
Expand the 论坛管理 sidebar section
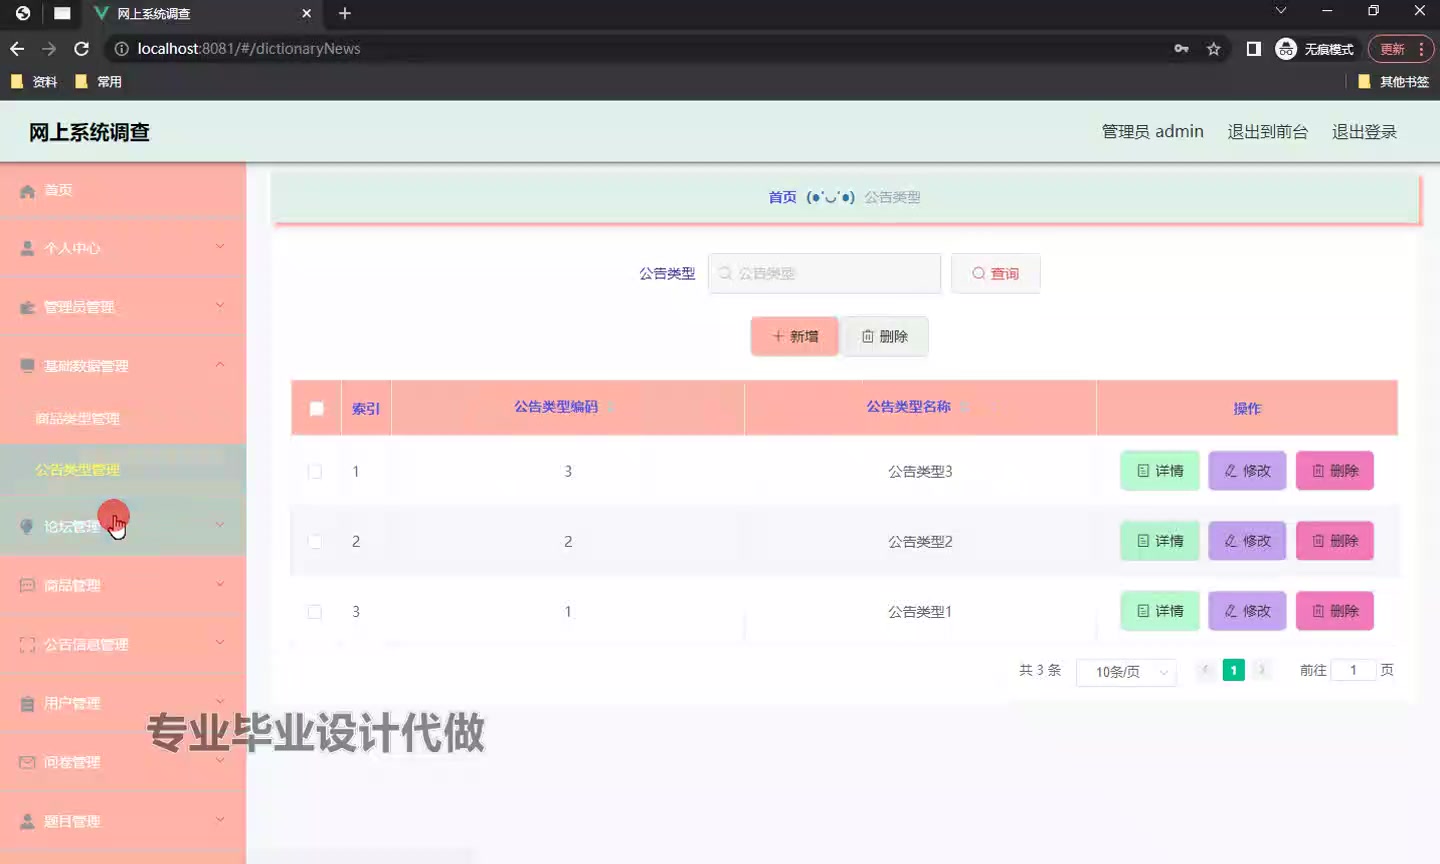219,524
